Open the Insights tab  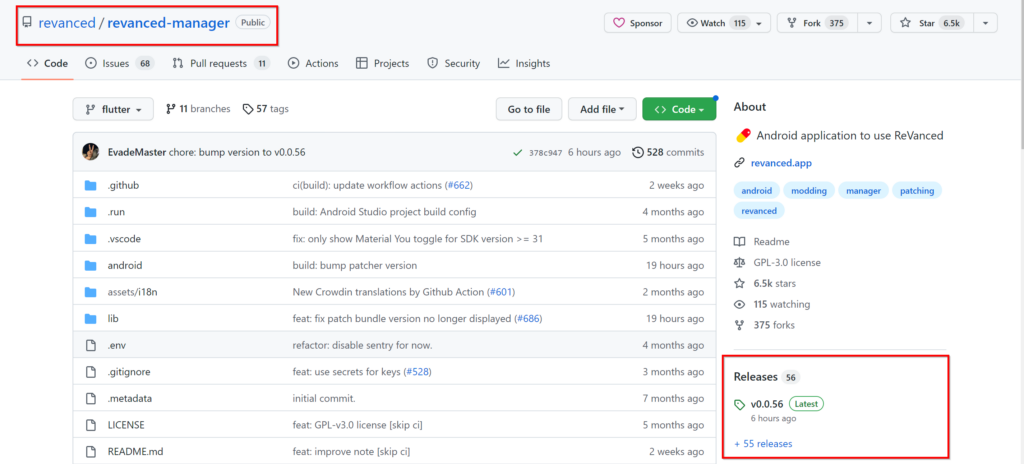click(x=524, y=63)
